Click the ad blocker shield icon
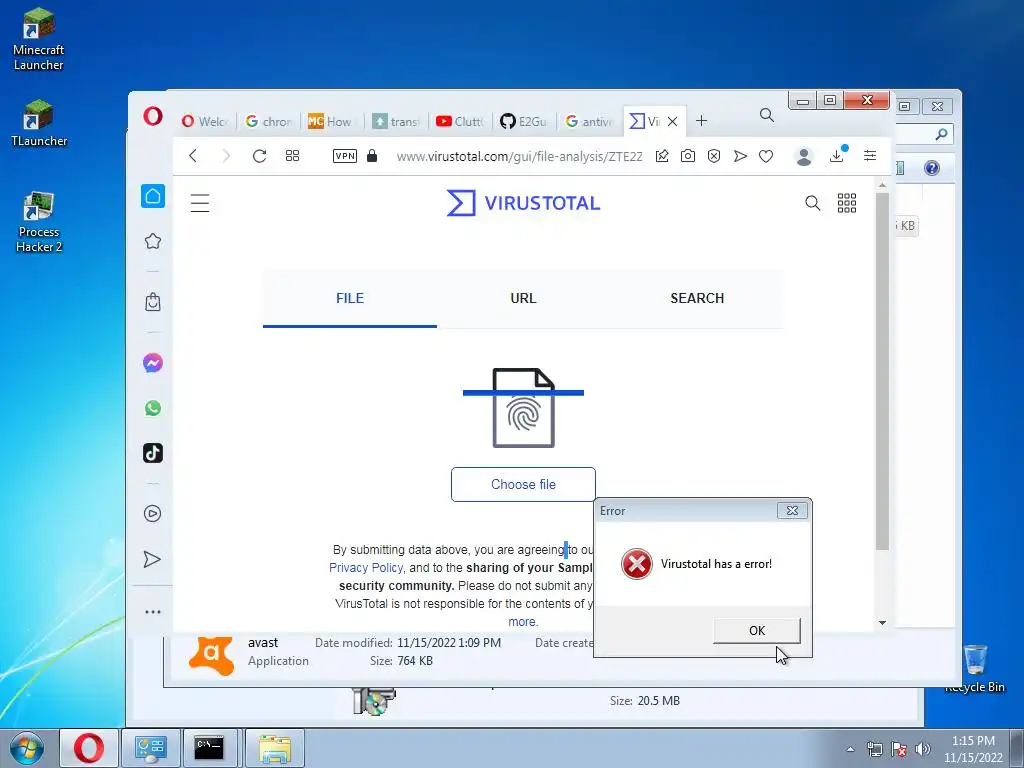Screen dimensions: 1024x768 pyautogui.click(x=714, y=156)
